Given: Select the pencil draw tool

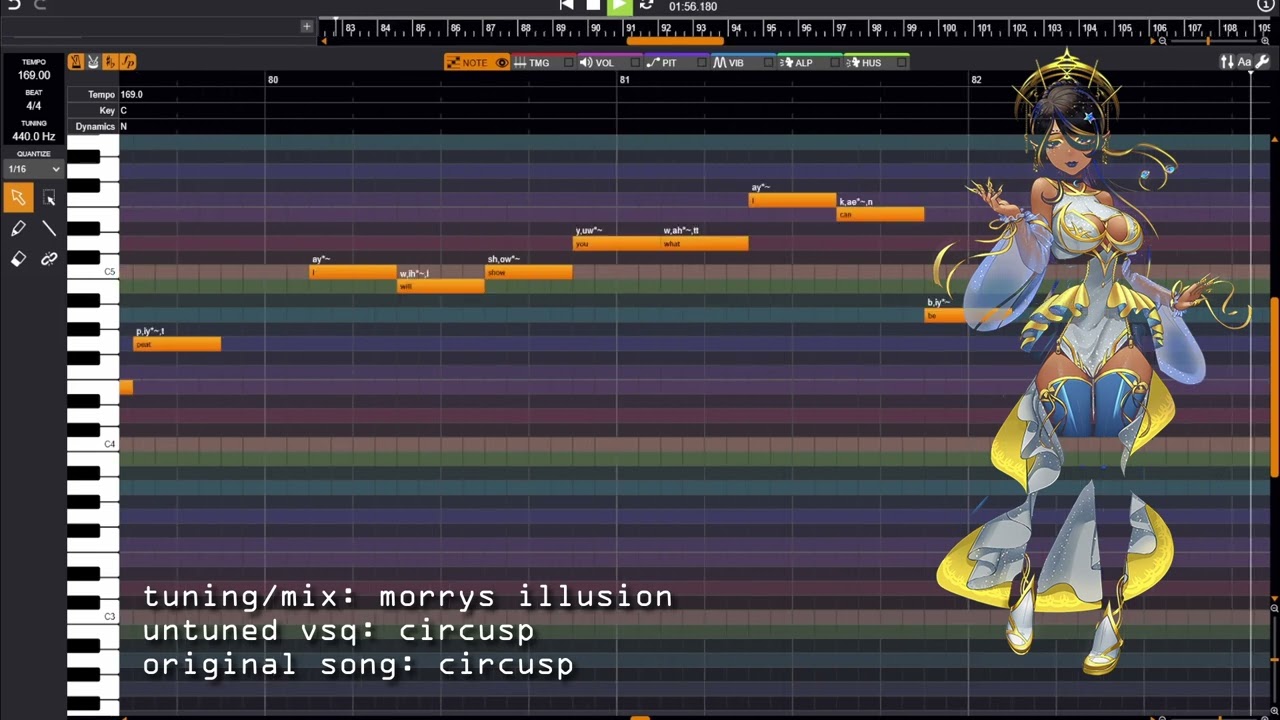Looking at the screenshot, I should (18, 229).
